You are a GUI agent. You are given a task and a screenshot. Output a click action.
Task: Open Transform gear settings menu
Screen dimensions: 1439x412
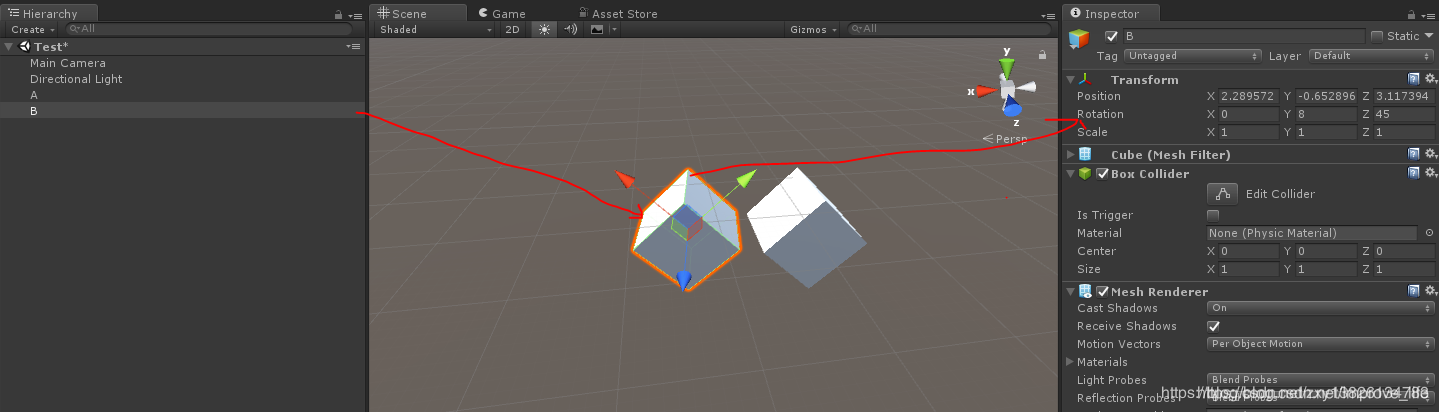click(x=1429, y=79)
